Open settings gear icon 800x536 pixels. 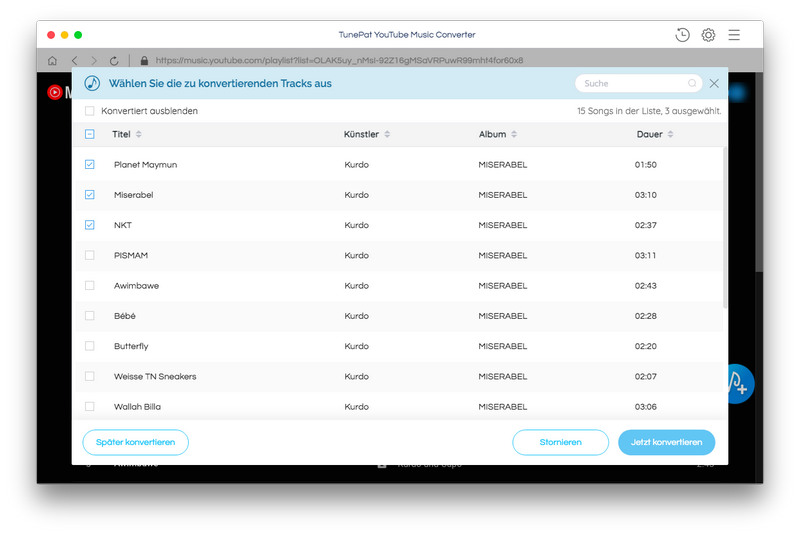[708, 35]
